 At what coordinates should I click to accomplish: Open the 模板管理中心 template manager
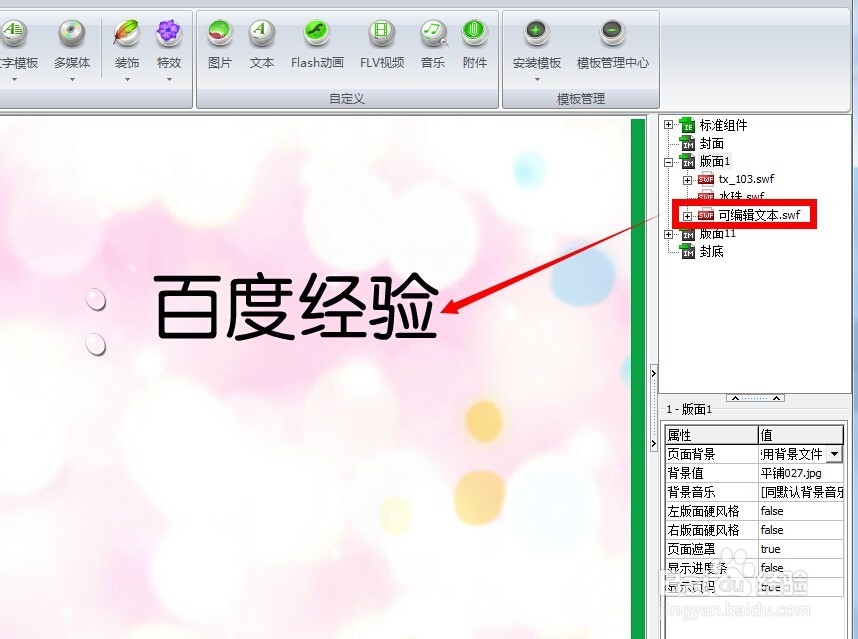(x=612, y=33)
